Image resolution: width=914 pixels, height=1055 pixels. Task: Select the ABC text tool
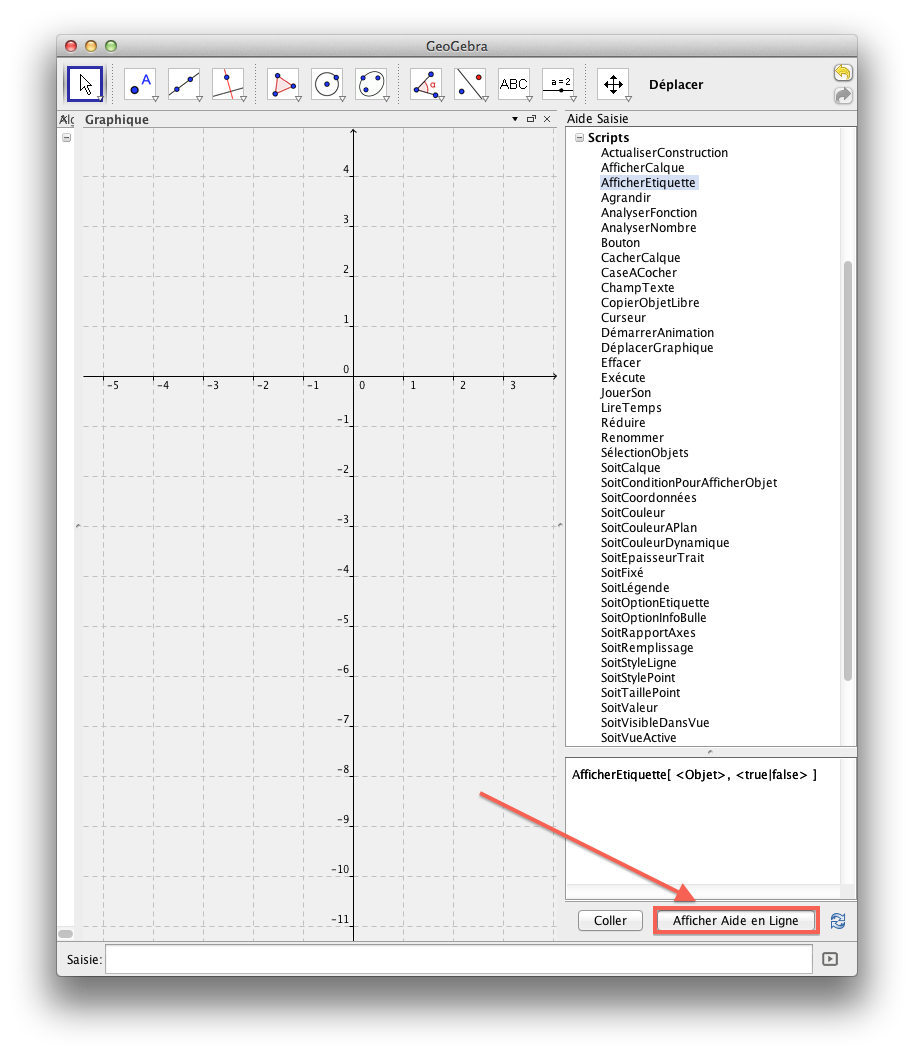point(514,84)
